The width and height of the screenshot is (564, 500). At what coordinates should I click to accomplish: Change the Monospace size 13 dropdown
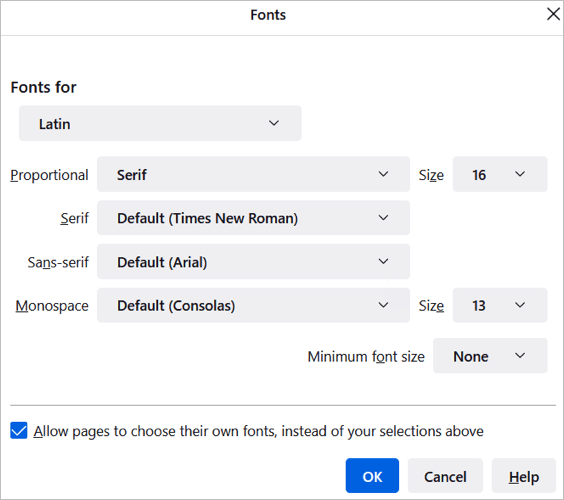coord(500,305)
